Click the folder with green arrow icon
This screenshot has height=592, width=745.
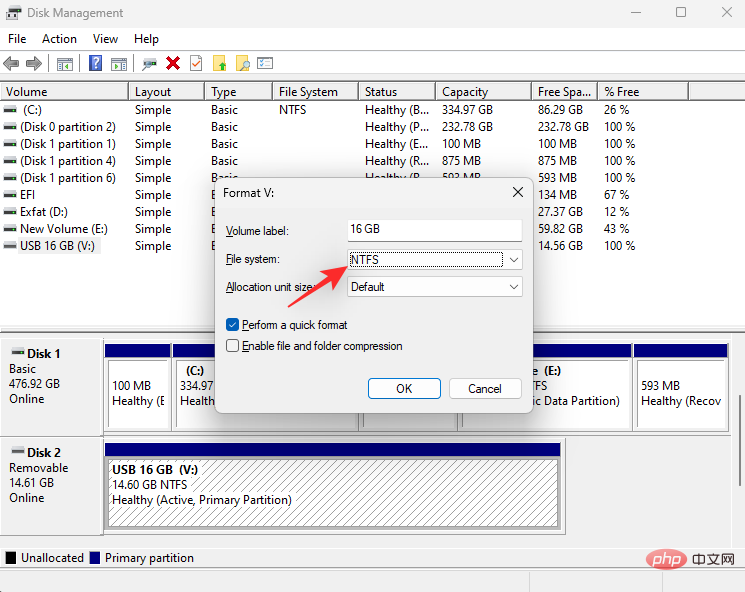tap(220, 63)
